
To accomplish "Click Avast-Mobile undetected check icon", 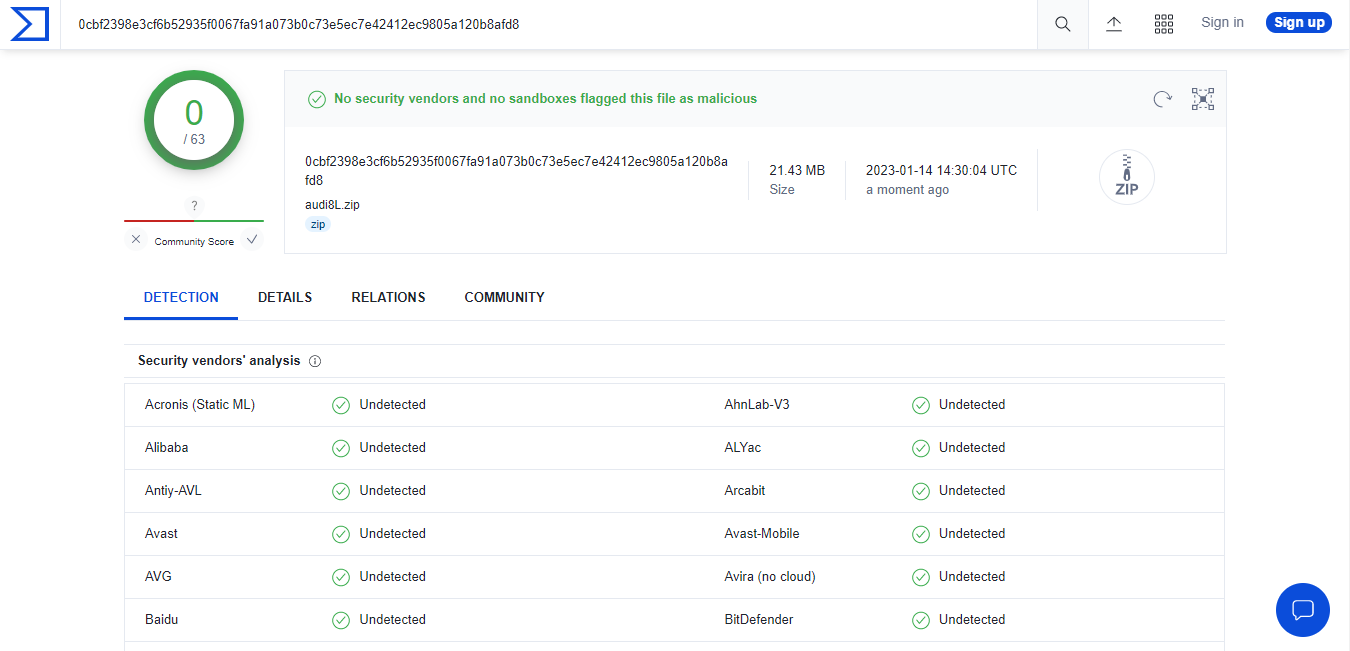I will pyautogui.click(x=921, y=534).
